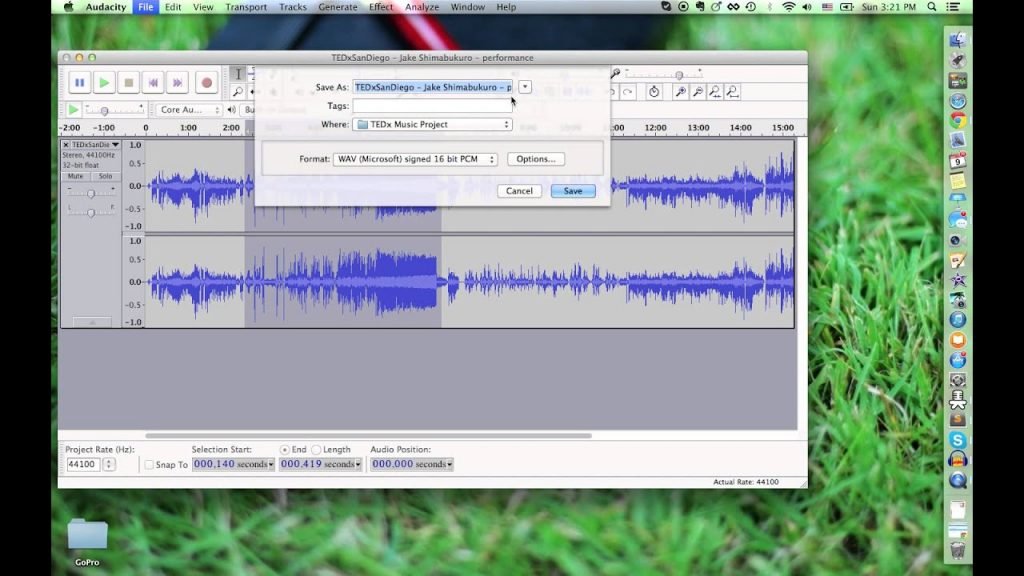Select the Zoom tool magnifier icon

pyautogui.click(x=238, y=92)
